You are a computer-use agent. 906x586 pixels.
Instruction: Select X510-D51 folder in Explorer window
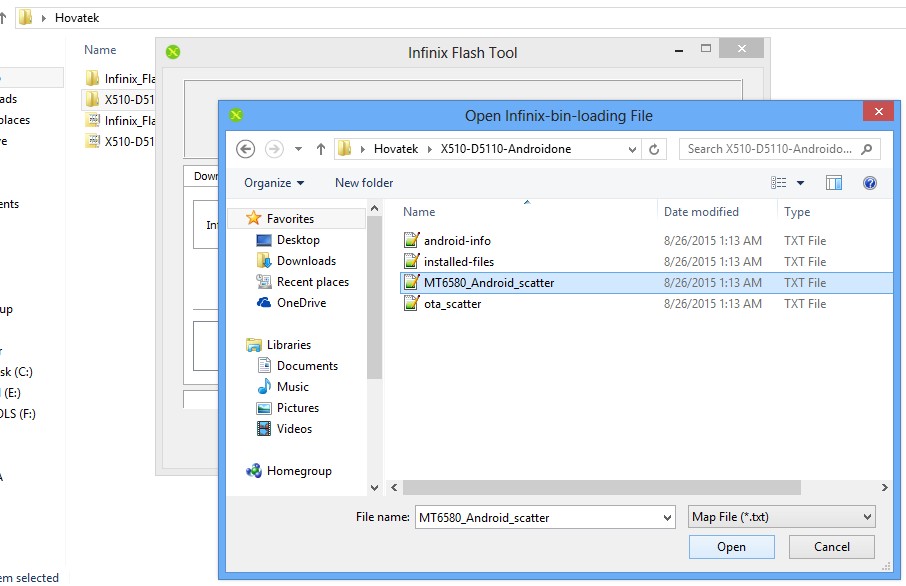point(120,99)
